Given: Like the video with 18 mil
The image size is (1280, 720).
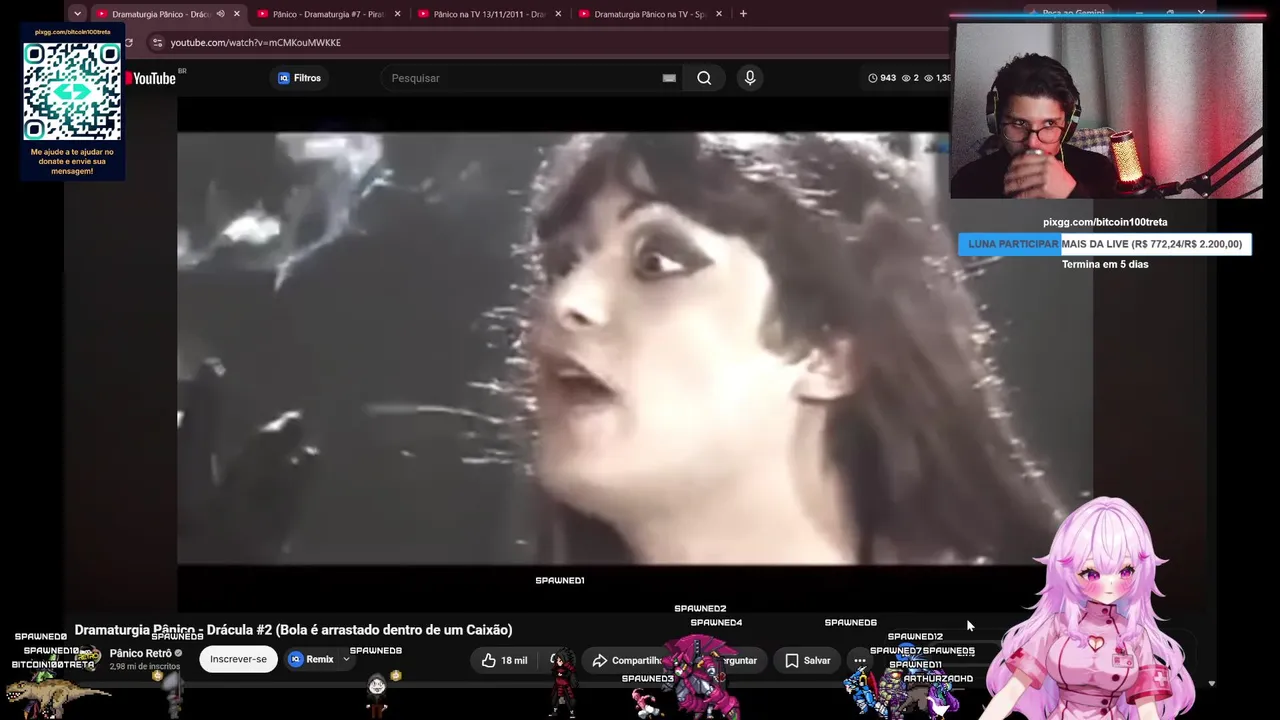Looking at the screenshot, I should click(x=504, y=660).
